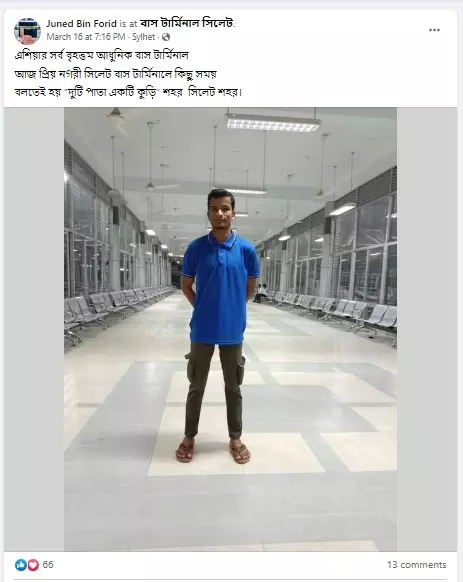Image resolution: width=463 pixels, height=582 pixels.
Task: Open the three-dot post options menu
Action: click(434, 30)
